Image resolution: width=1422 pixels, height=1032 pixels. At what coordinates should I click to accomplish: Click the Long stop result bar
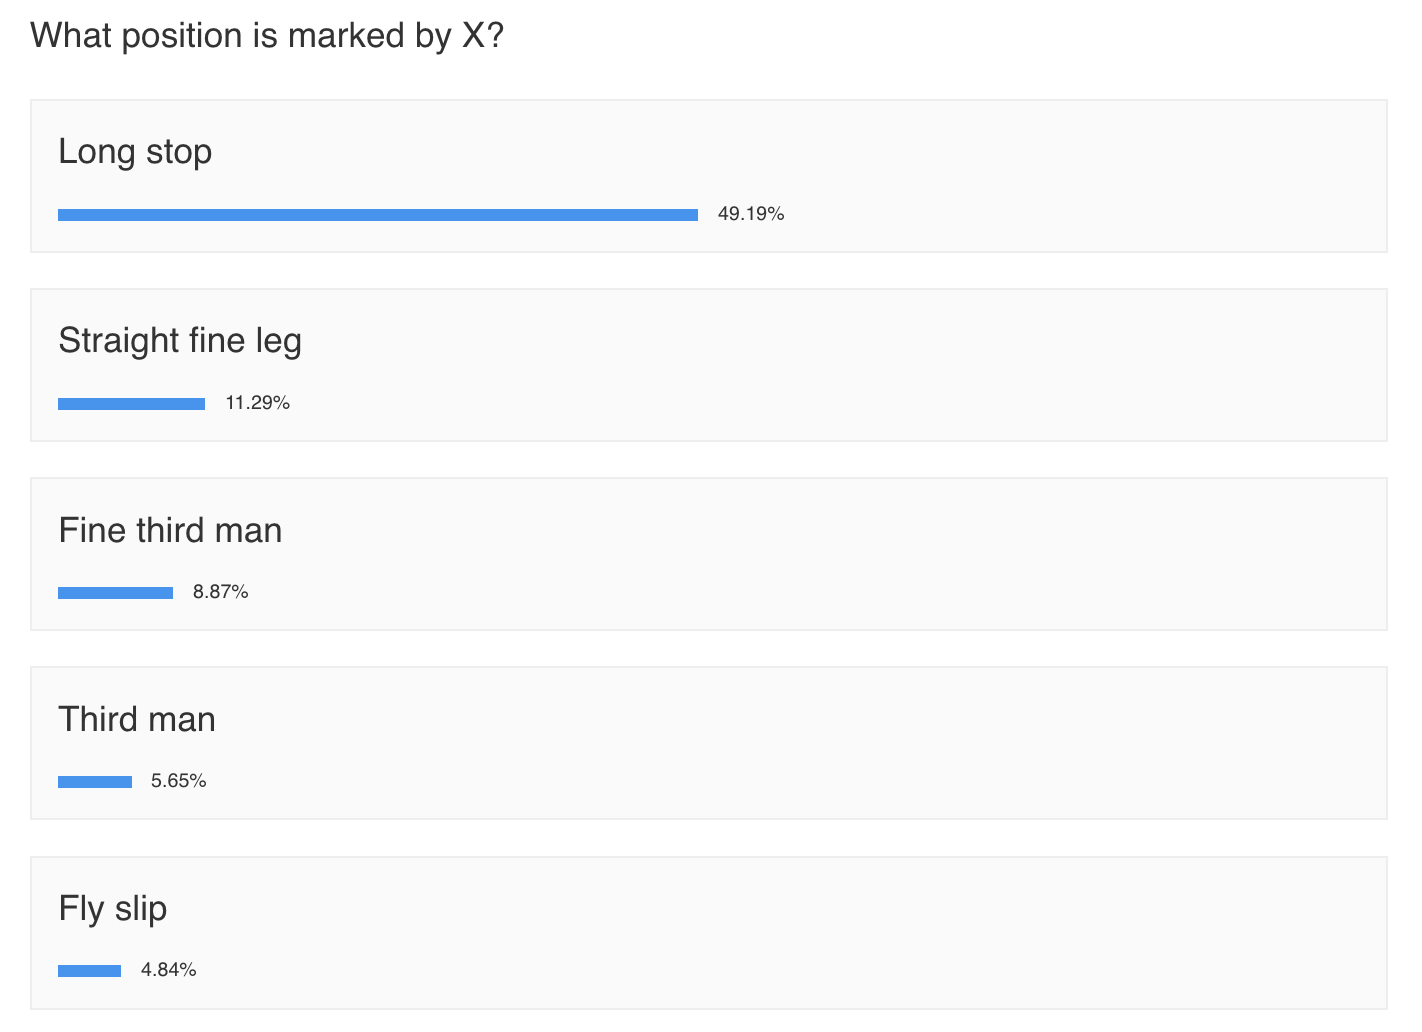click(378, 215)
